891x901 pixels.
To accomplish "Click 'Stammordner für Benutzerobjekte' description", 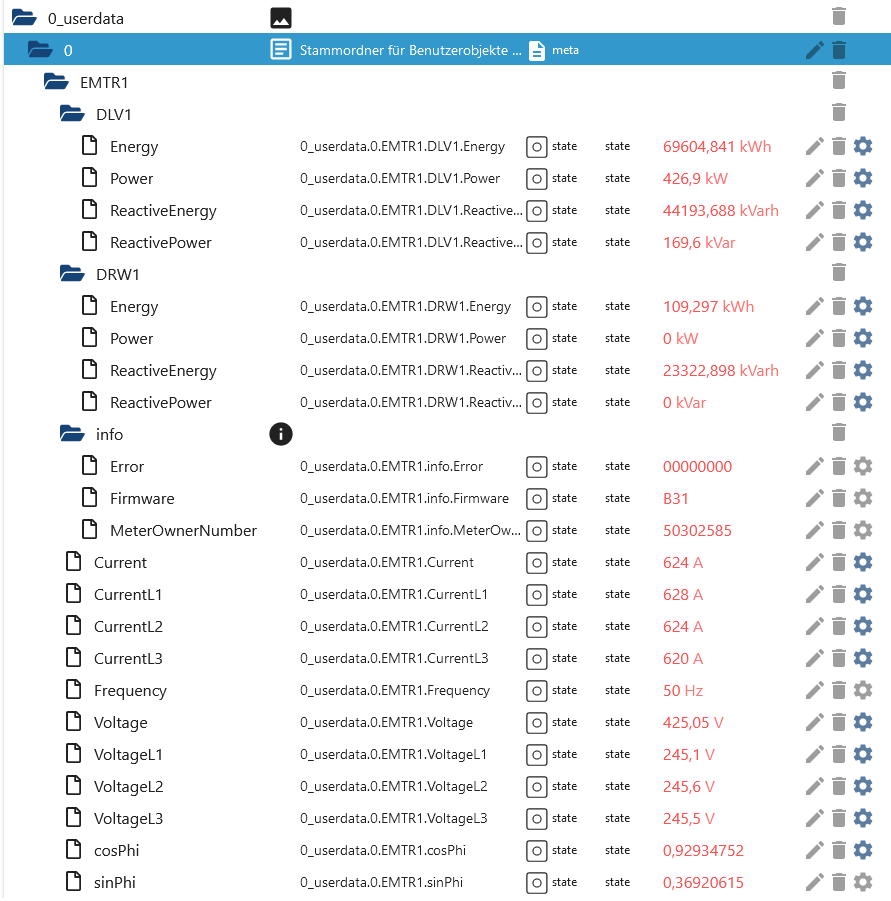I will tap(410, 50).
